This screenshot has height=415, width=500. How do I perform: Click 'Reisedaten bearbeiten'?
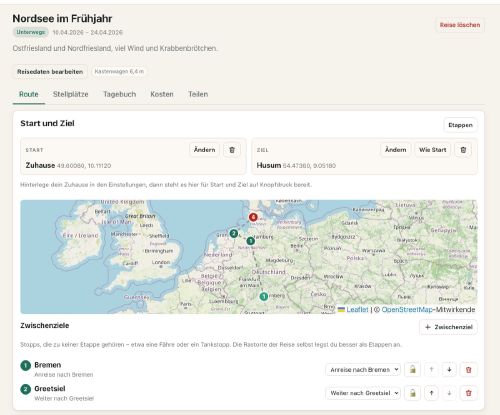50,72
